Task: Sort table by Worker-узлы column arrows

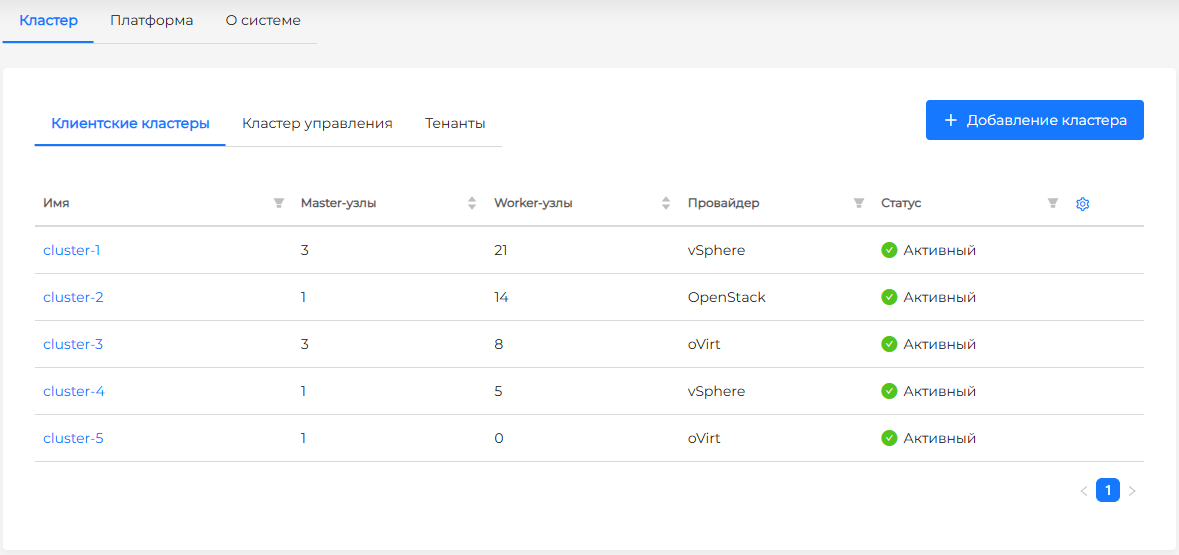Action: point(666,203)
